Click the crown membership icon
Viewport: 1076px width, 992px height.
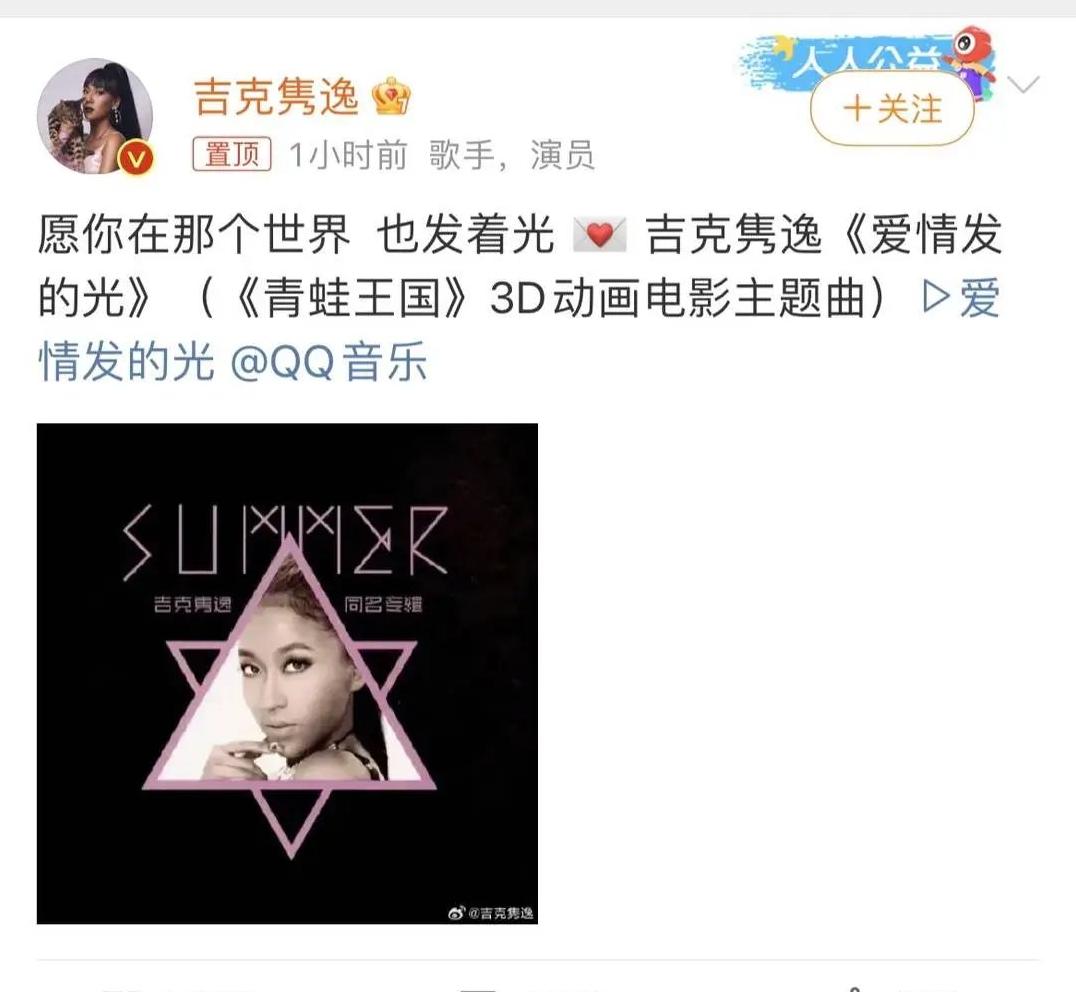pos(391,97)
